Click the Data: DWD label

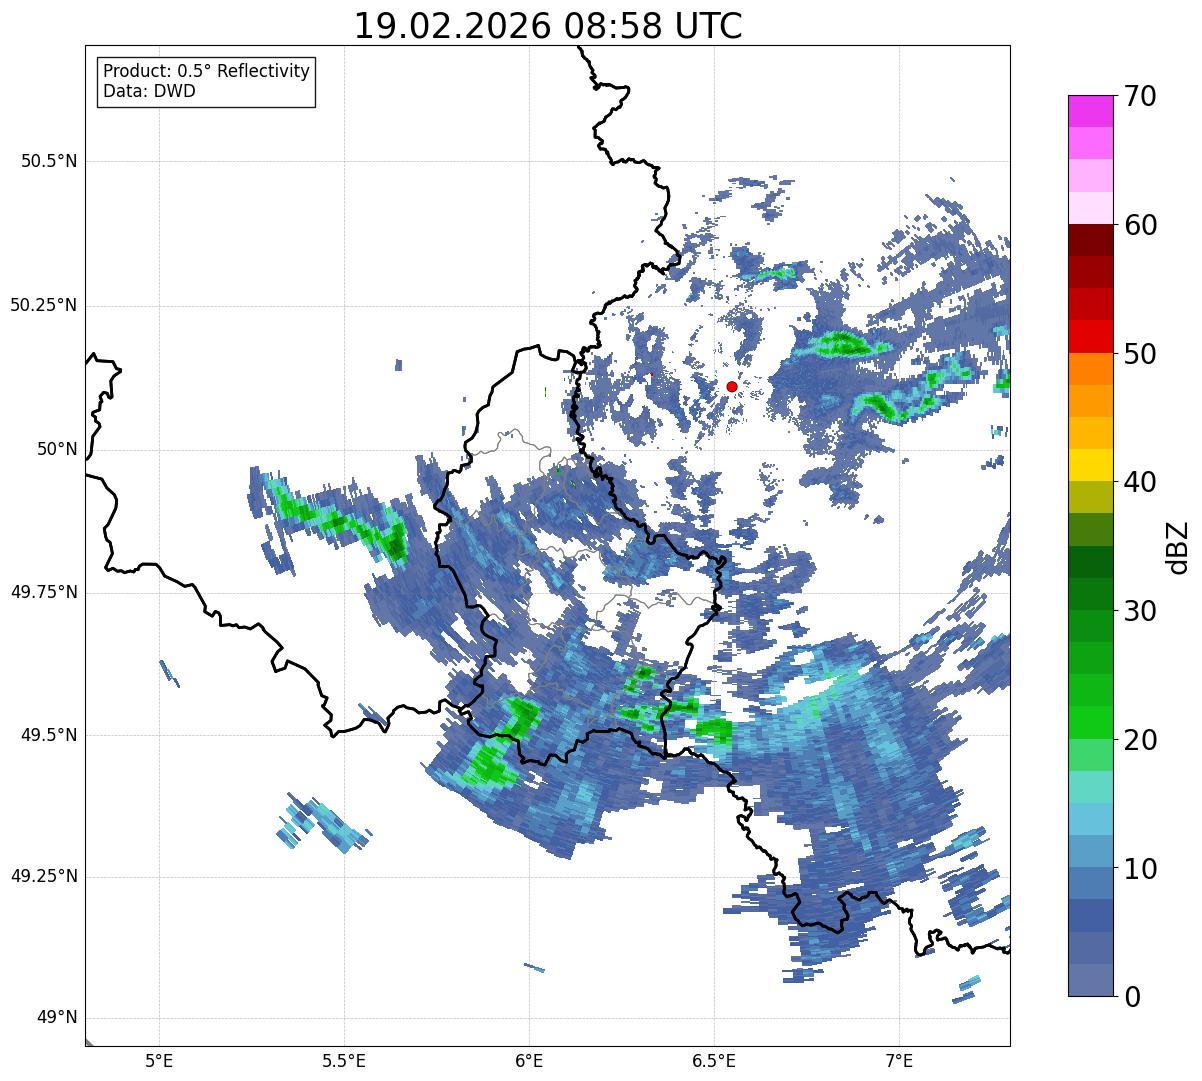click(149, 91)
